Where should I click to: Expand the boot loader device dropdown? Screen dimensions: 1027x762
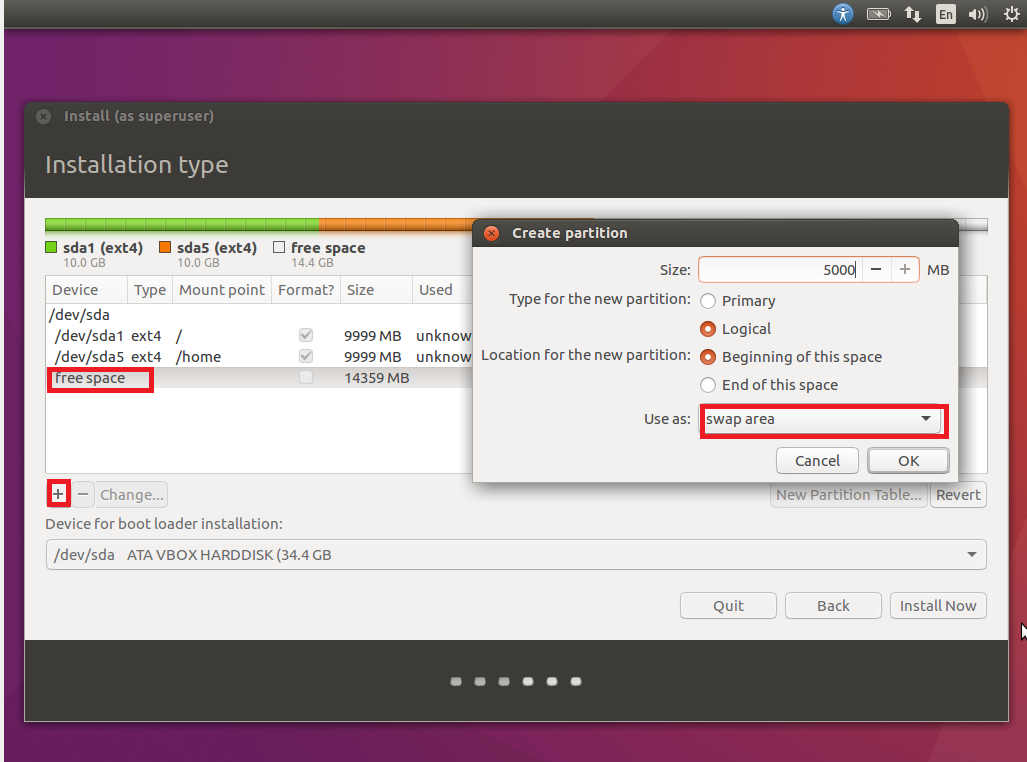click(516, 555)
